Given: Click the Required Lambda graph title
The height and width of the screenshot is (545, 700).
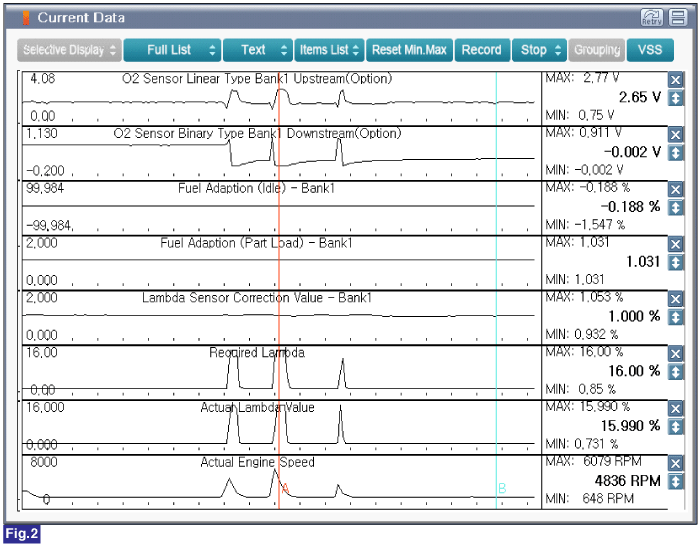Looking at the screenshot, I should pyautogui.click(x=257, y=353).
